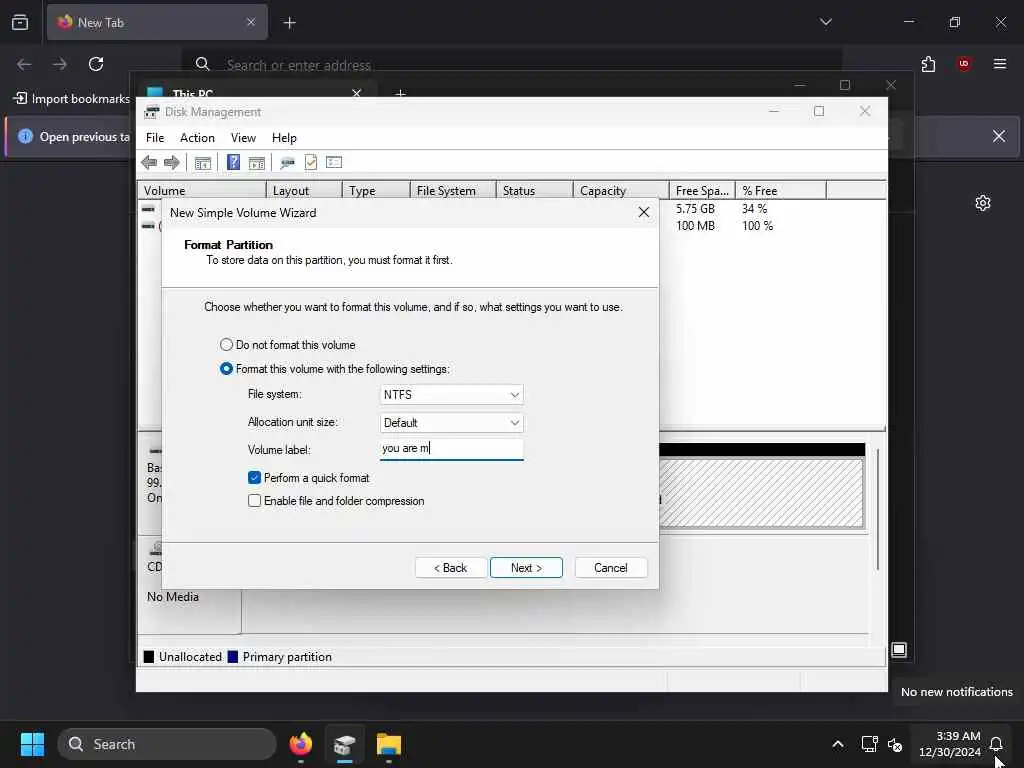Click the notification bell in system tray

point(996,744)
